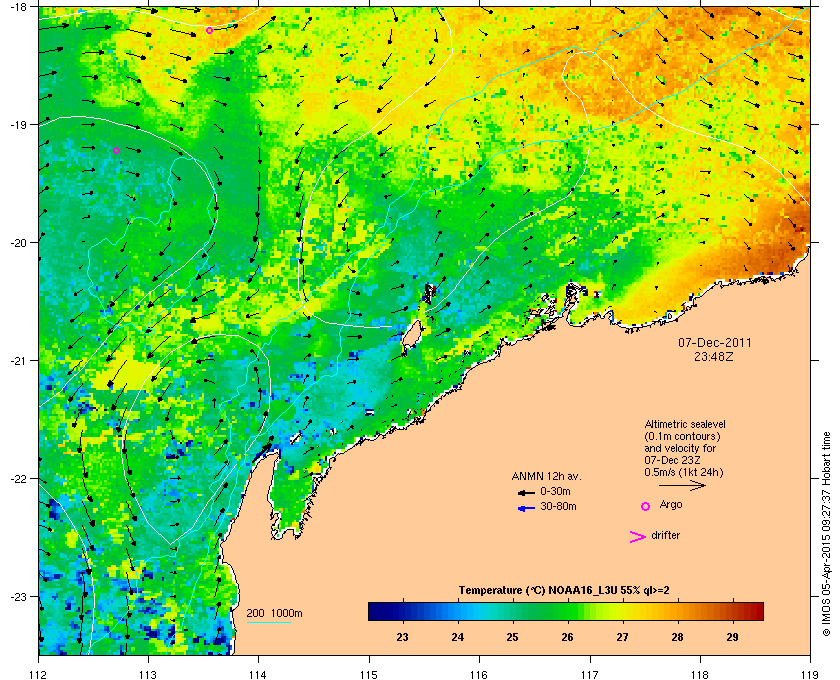Click the Temperature NOAA16_L3U colorbar title
Viewport: 840px width, 680px height.
click(564, 591)
